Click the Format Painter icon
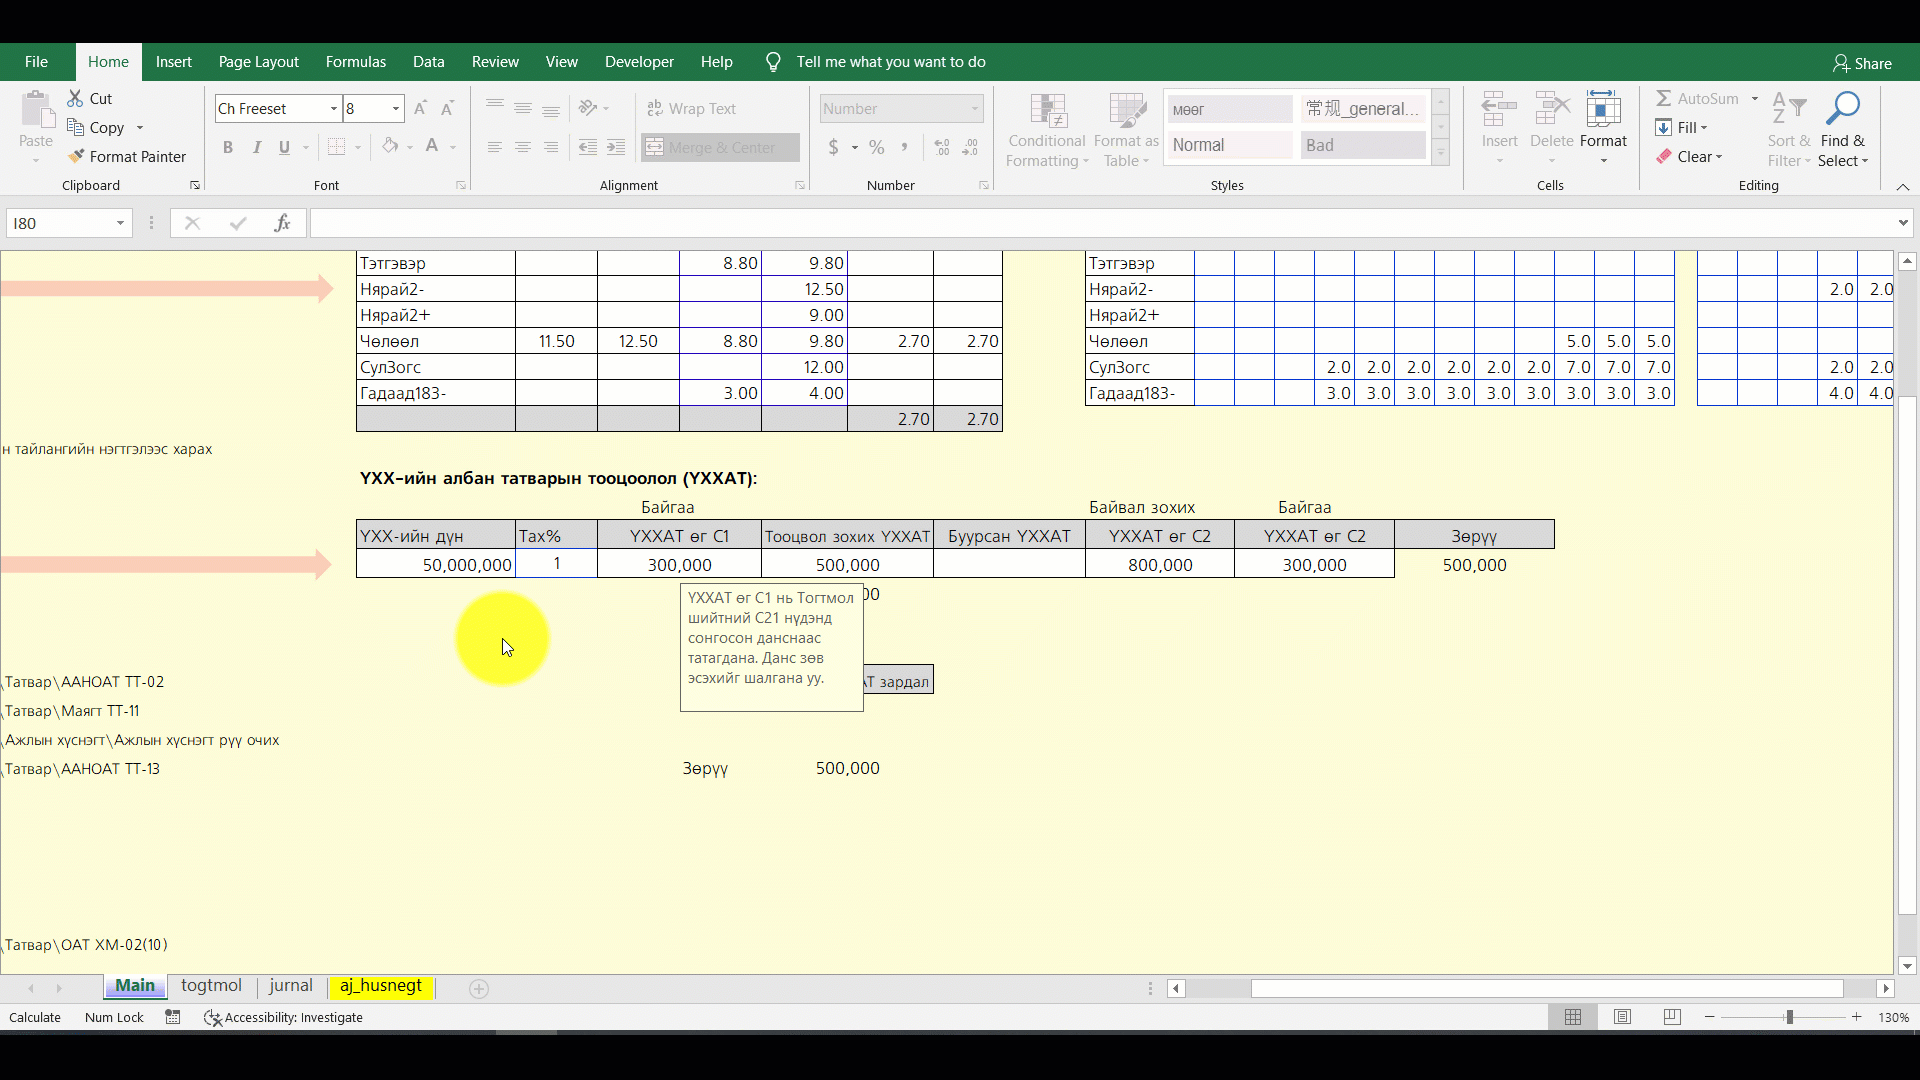Viewport: 1920px width, 1080px height. (76, 157)
